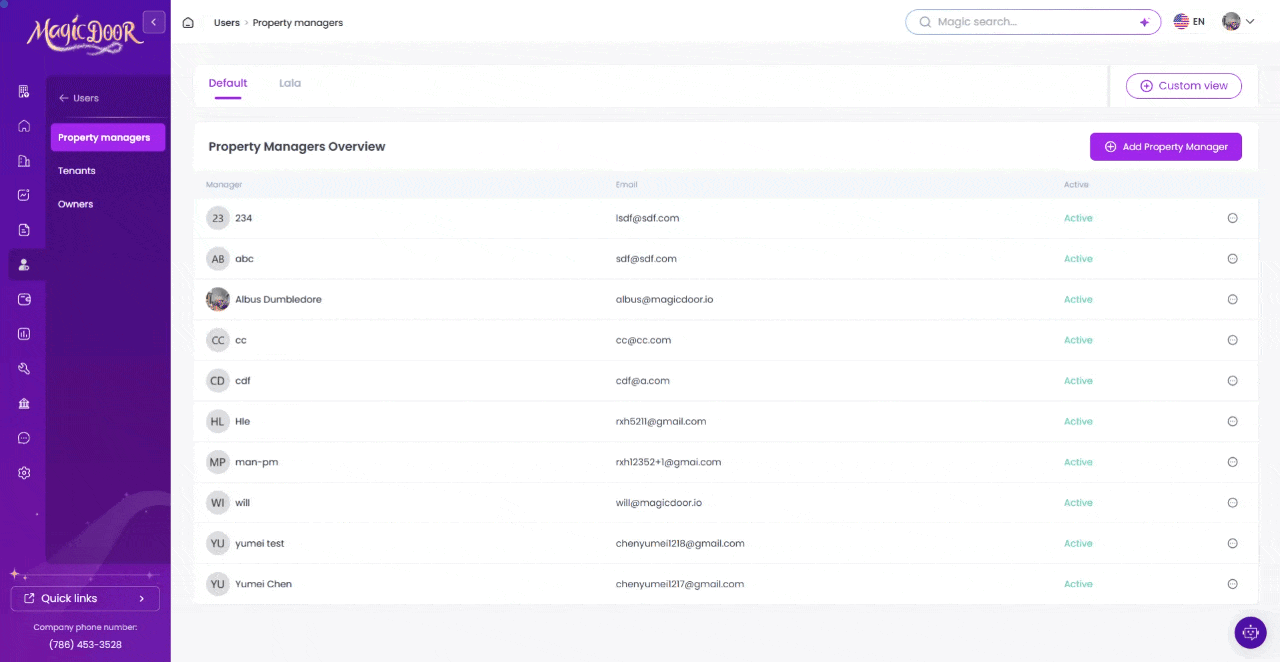
Task: Select Tenants in the Users menu
Action: (x=76, y=170)
